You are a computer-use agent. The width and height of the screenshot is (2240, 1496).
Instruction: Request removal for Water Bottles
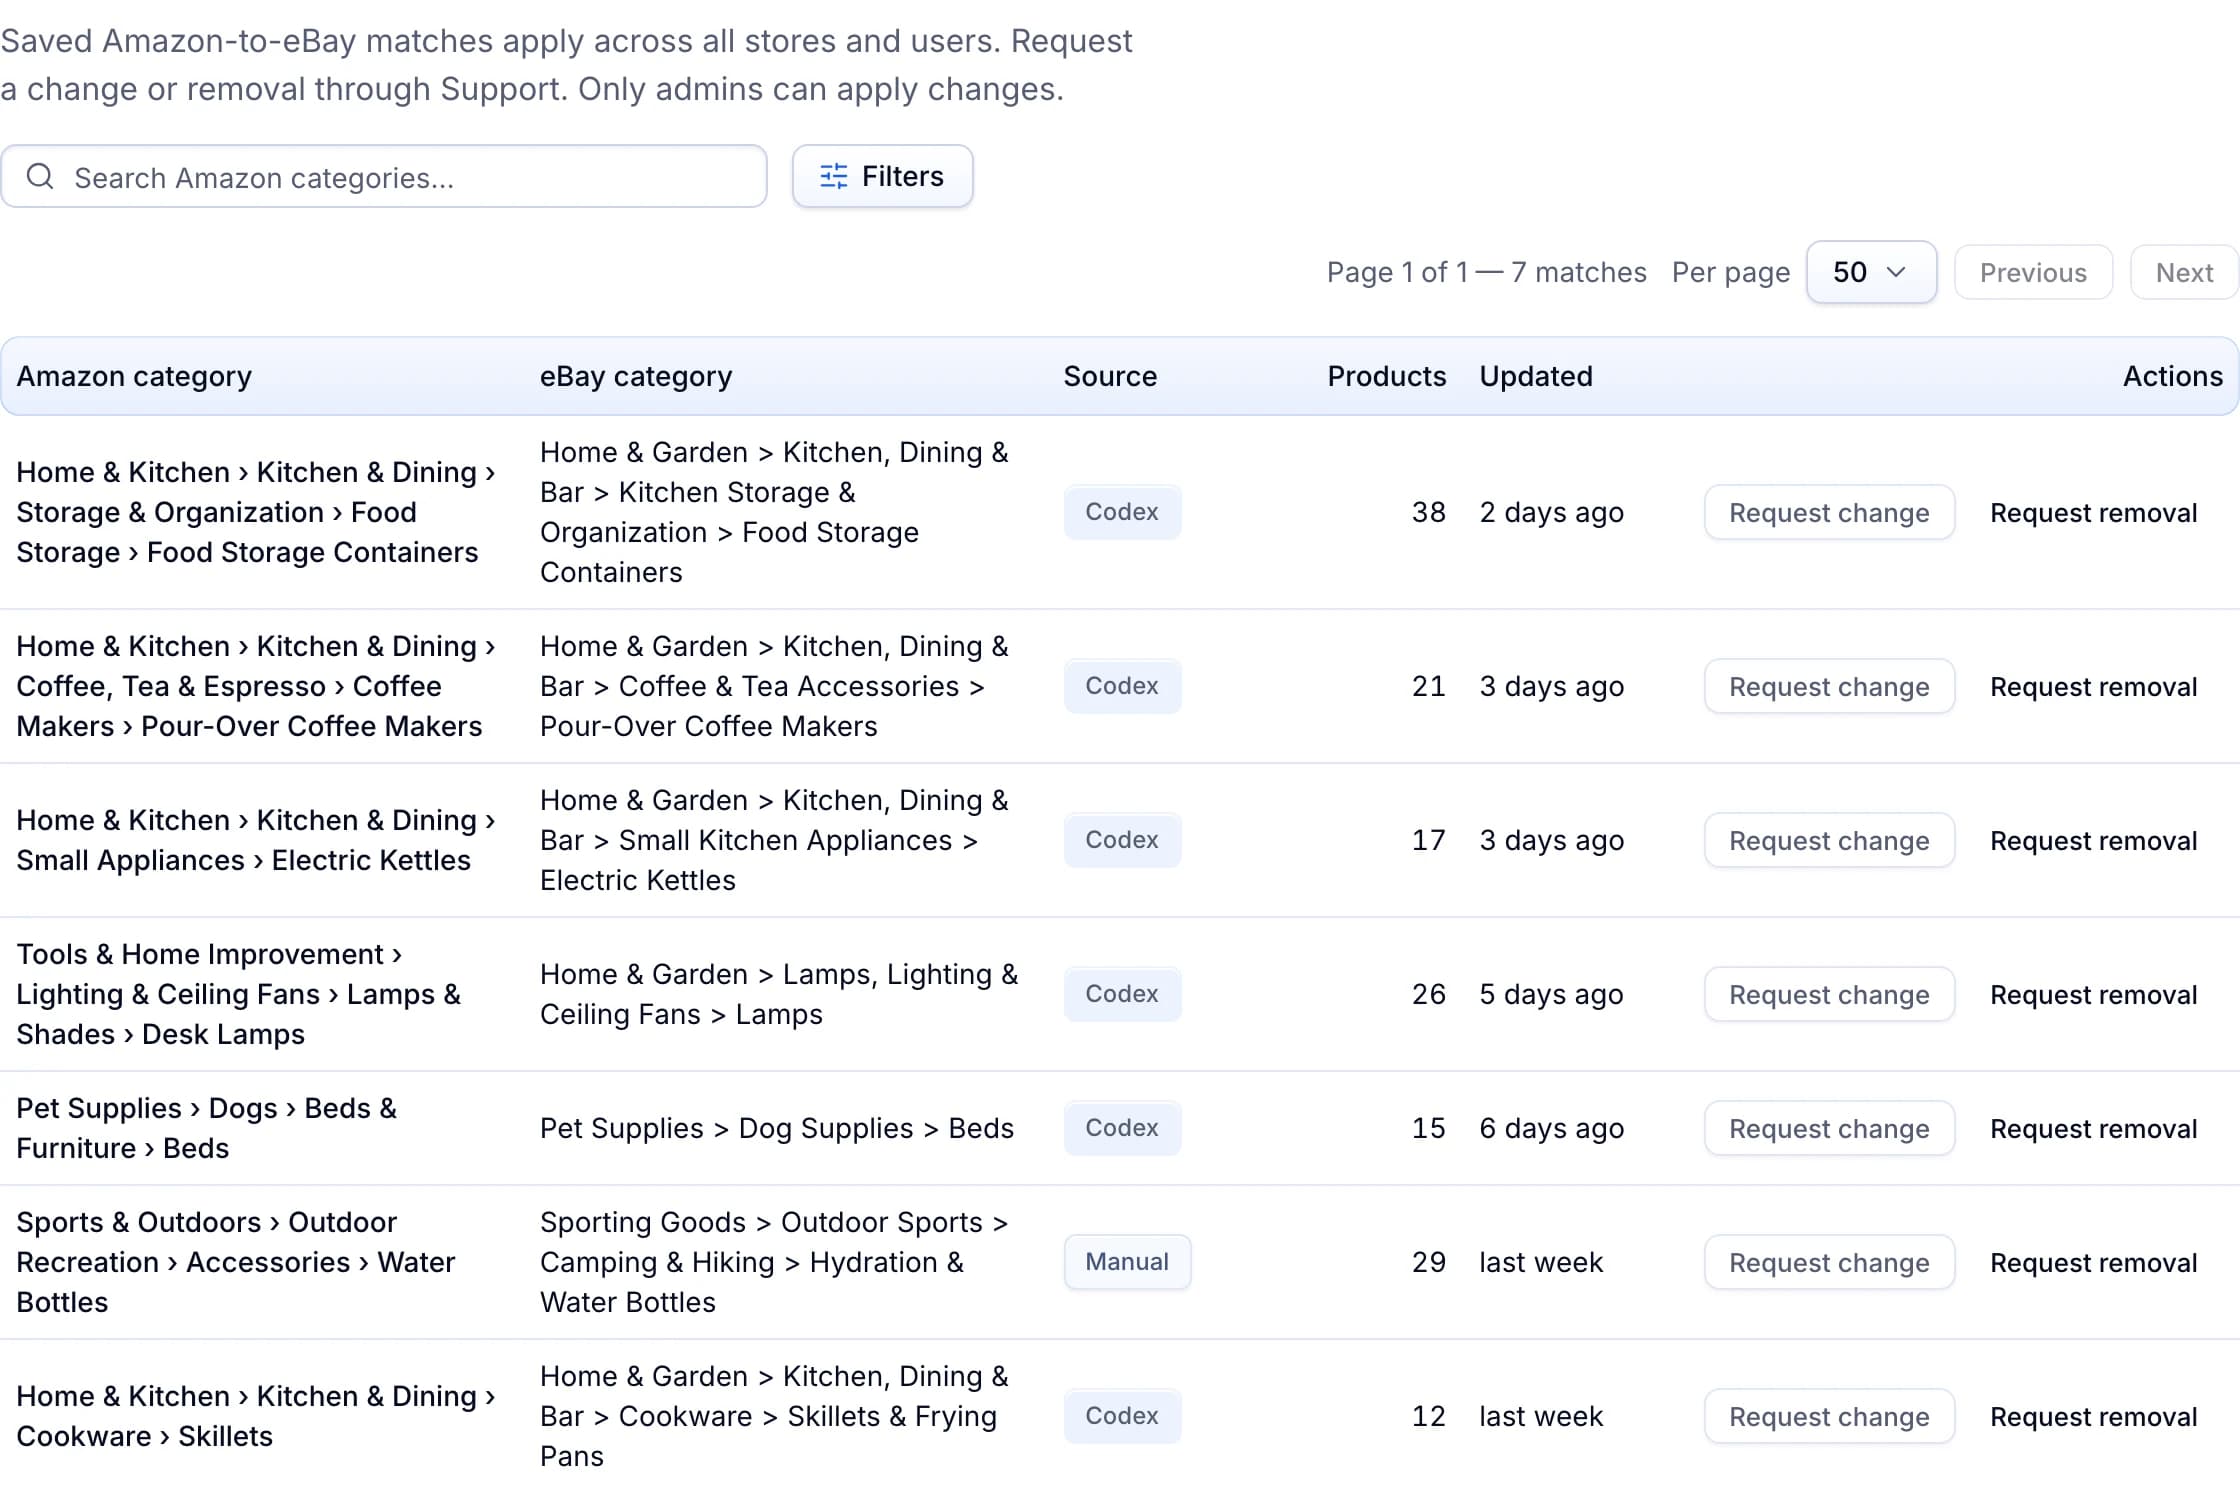[2093, 1262]
